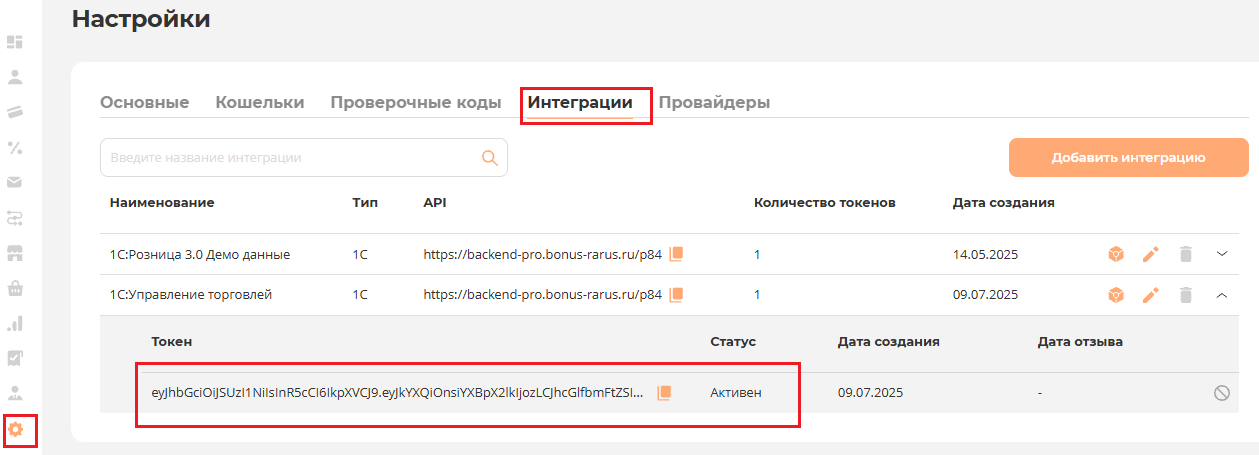Edit the 1С:Розница 3.0 Демо данные integration
Screen dimensions: 1259x455
click(1150, 254)
